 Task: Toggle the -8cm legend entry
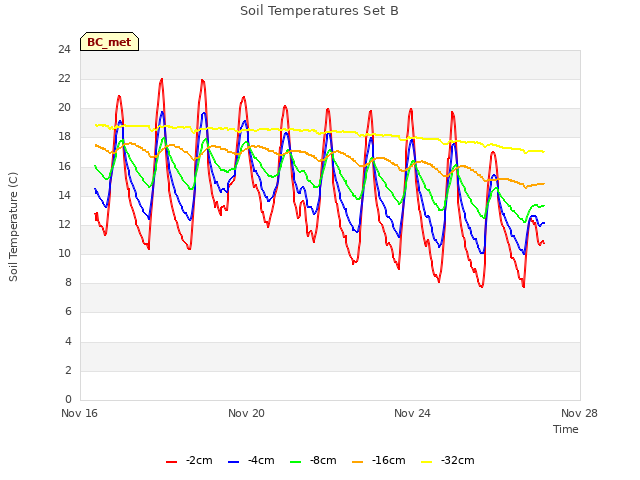[x=313, y=460]
